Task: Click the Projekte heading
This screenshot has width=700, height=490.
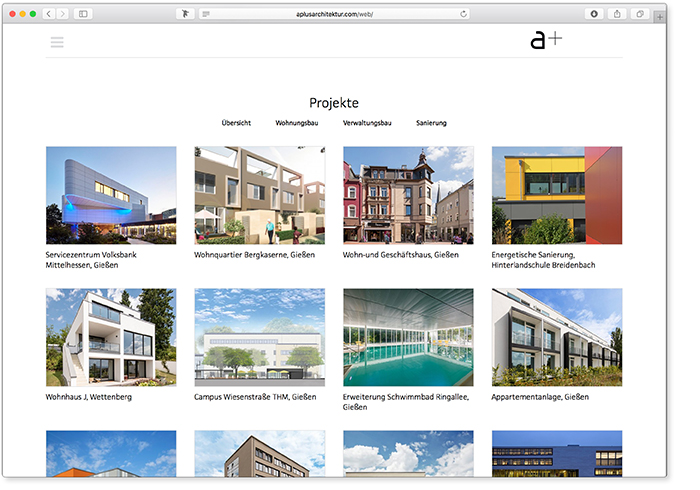Action: [x=334, y=103]
